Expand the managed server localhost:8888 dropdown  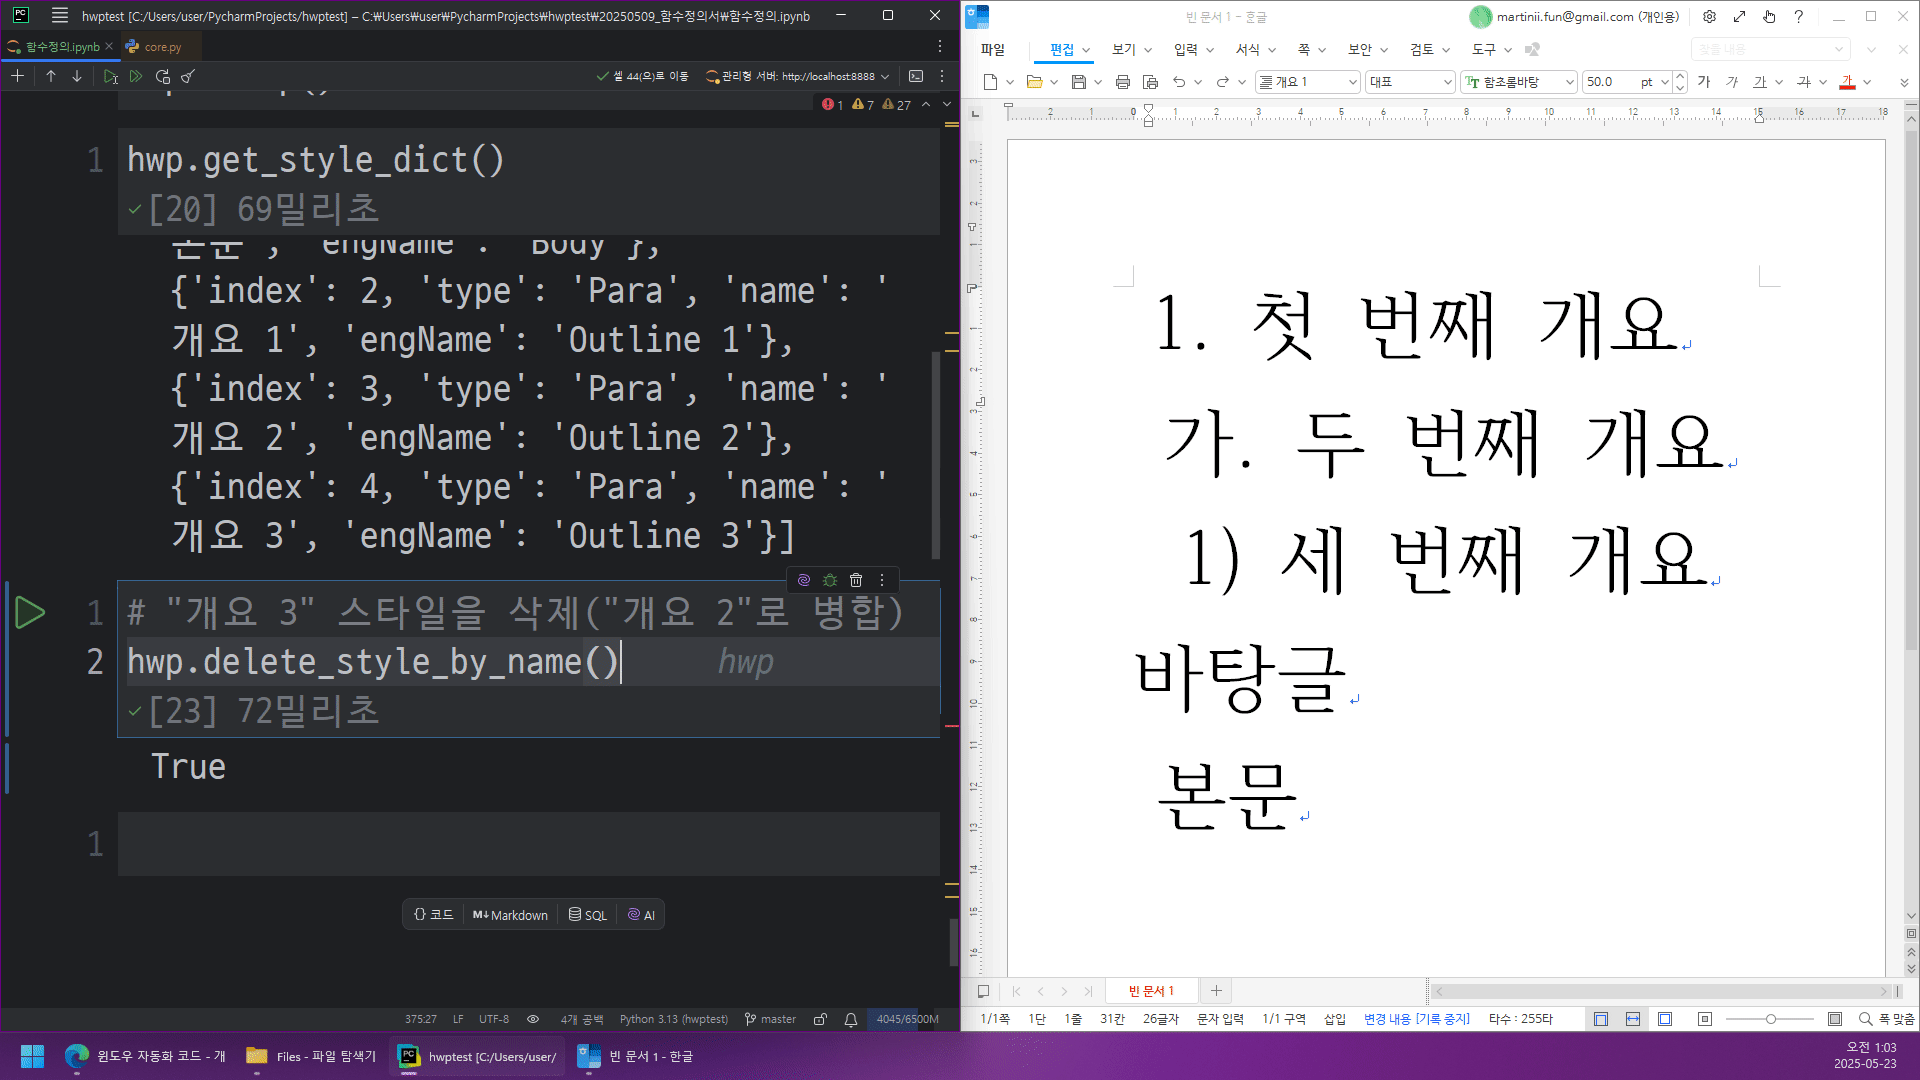click(x=885, y=76)
